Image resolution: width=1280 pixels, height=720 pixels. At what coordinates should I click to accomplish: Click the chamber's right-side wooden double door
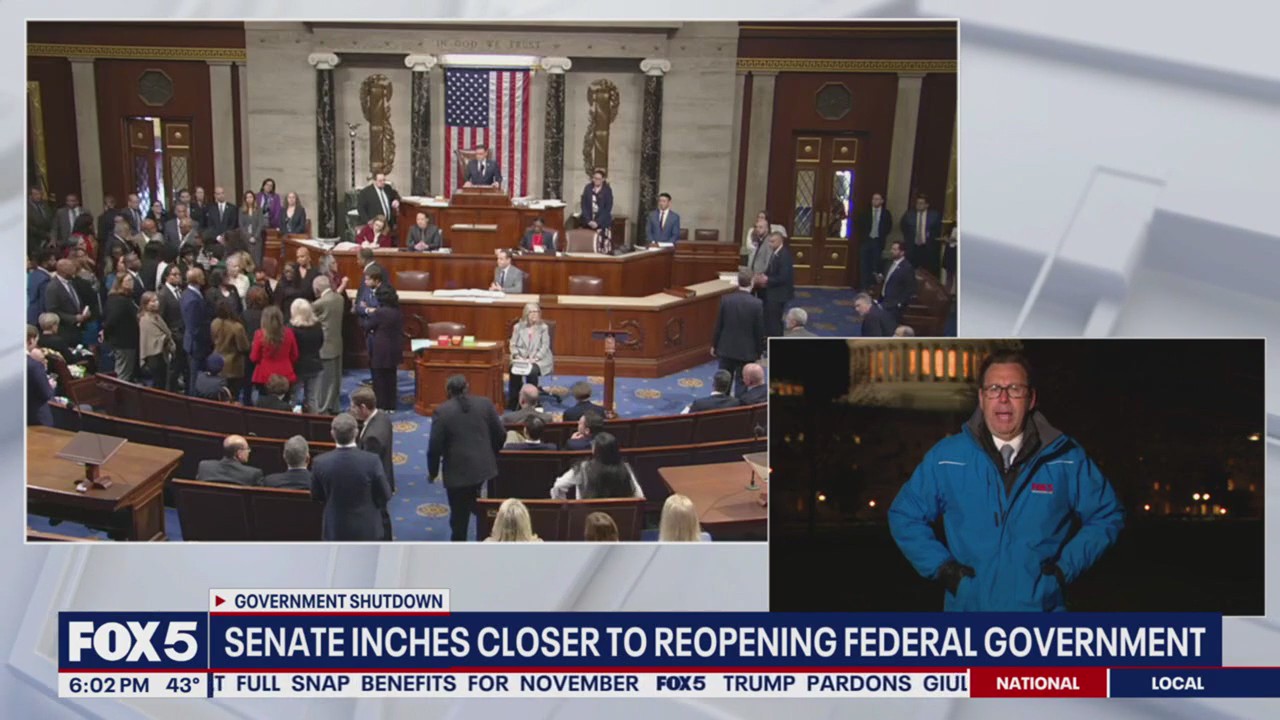[x=822, y=208]
